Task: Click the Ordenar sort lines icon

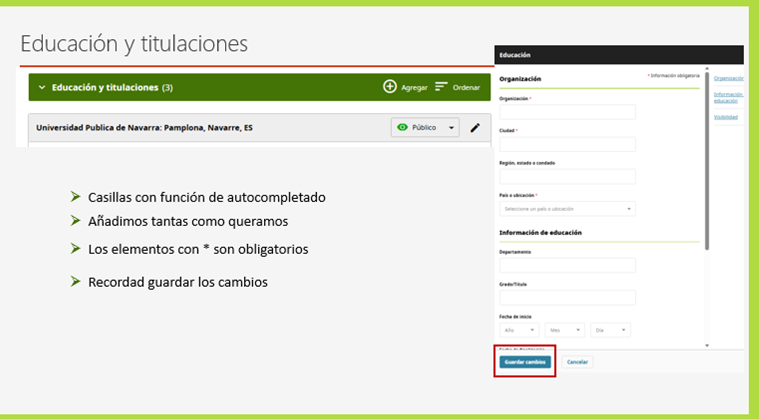Action: click(441, 87)
